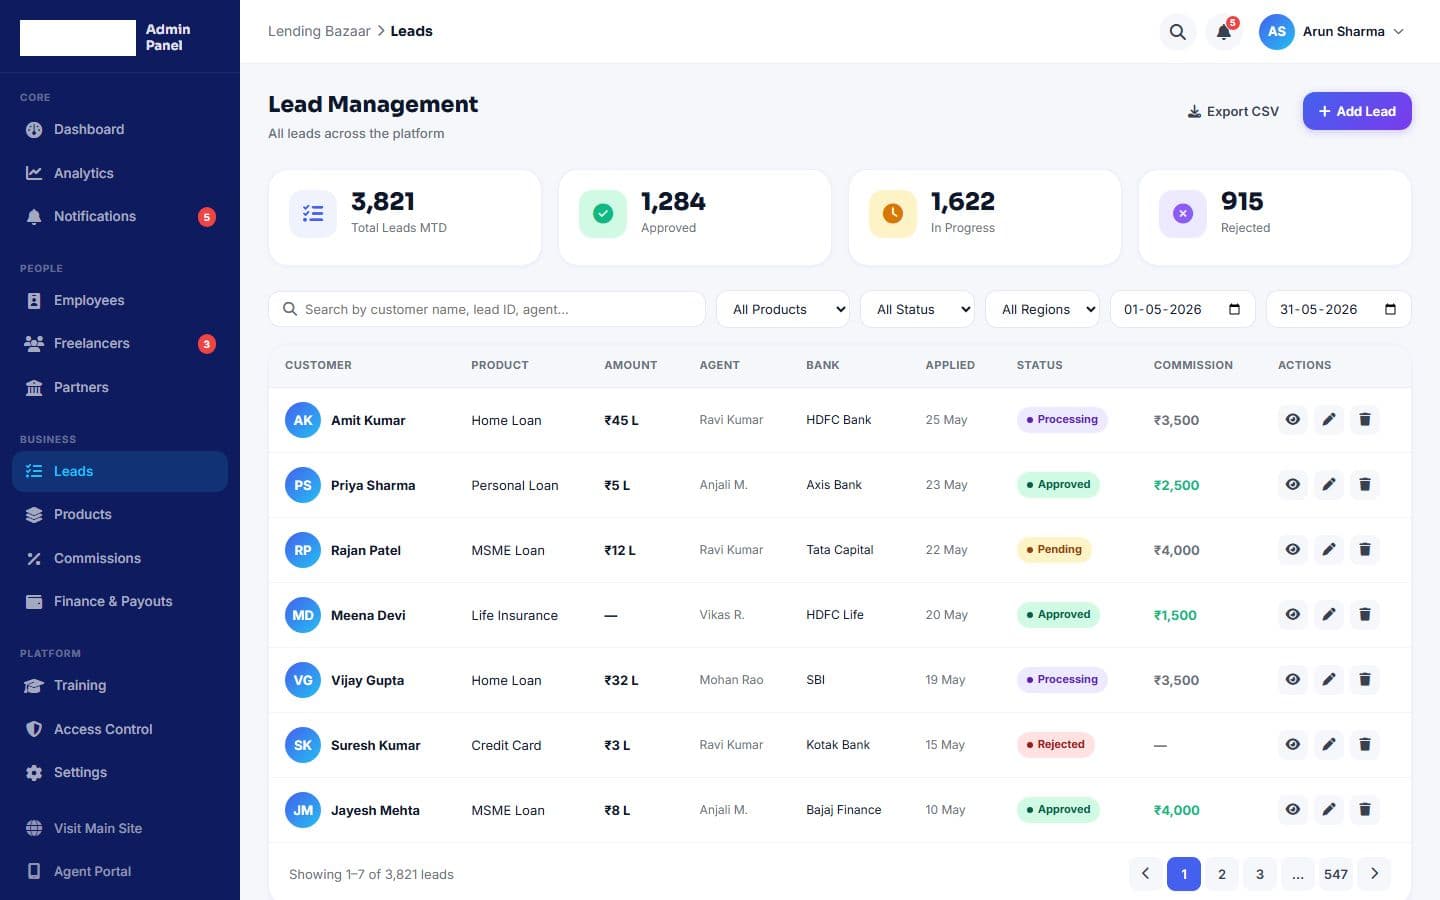Open the All Products filter dropdown
1440x900 pixels.
[x=783, y=310]
